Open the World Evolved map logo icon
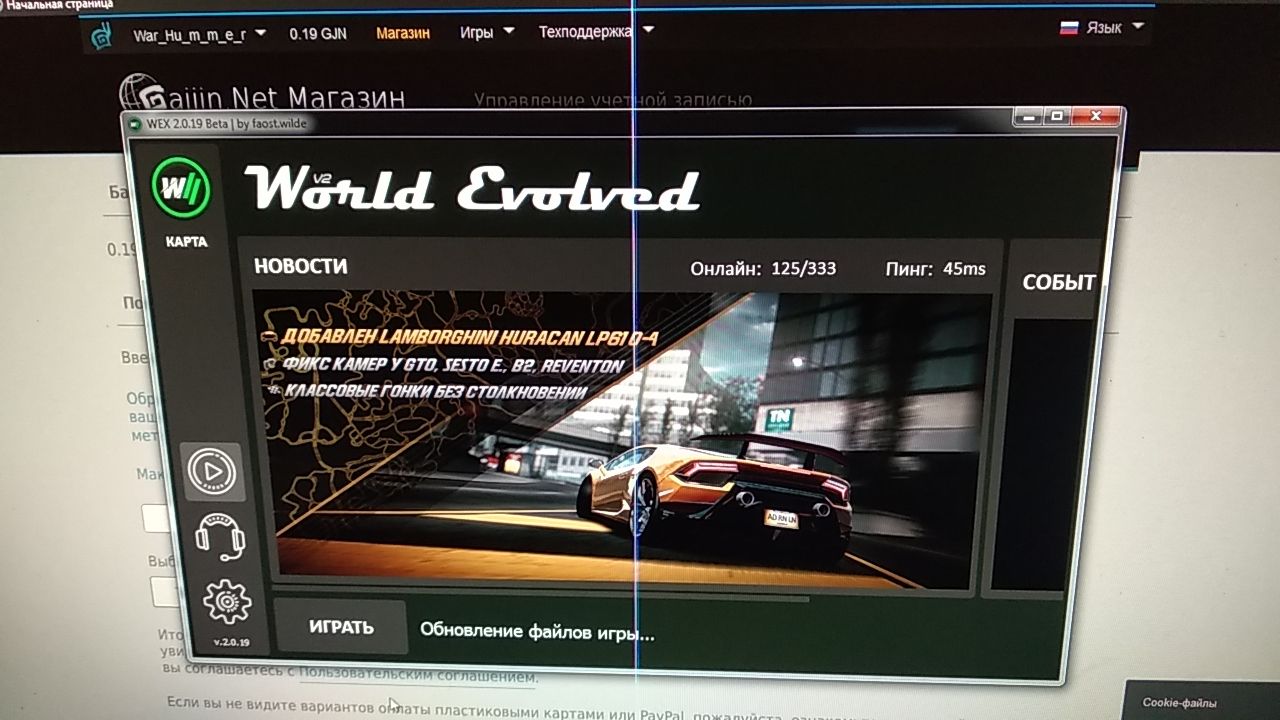This screenshot has width=1280, height=720. [181, 186]
